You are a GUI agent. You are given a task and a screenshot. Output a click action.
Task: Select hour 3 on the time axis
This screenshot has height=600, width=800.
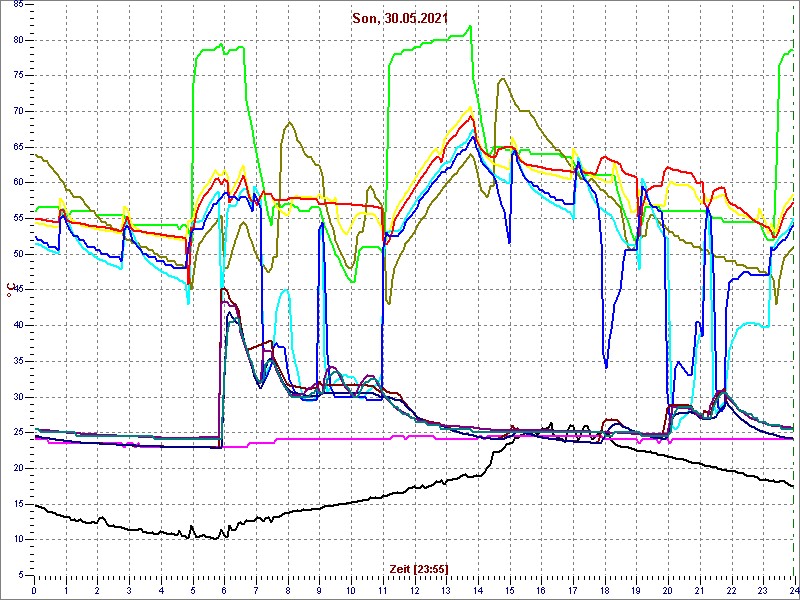[129, 589]
